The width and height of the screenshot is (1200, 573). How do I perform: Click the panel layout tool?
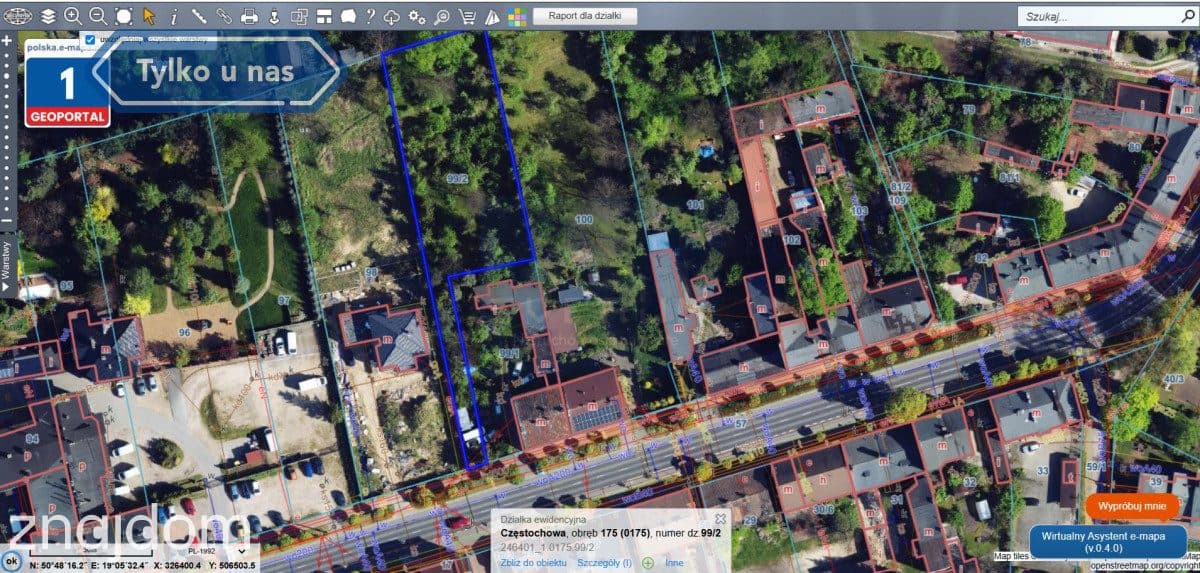(325, 15)
